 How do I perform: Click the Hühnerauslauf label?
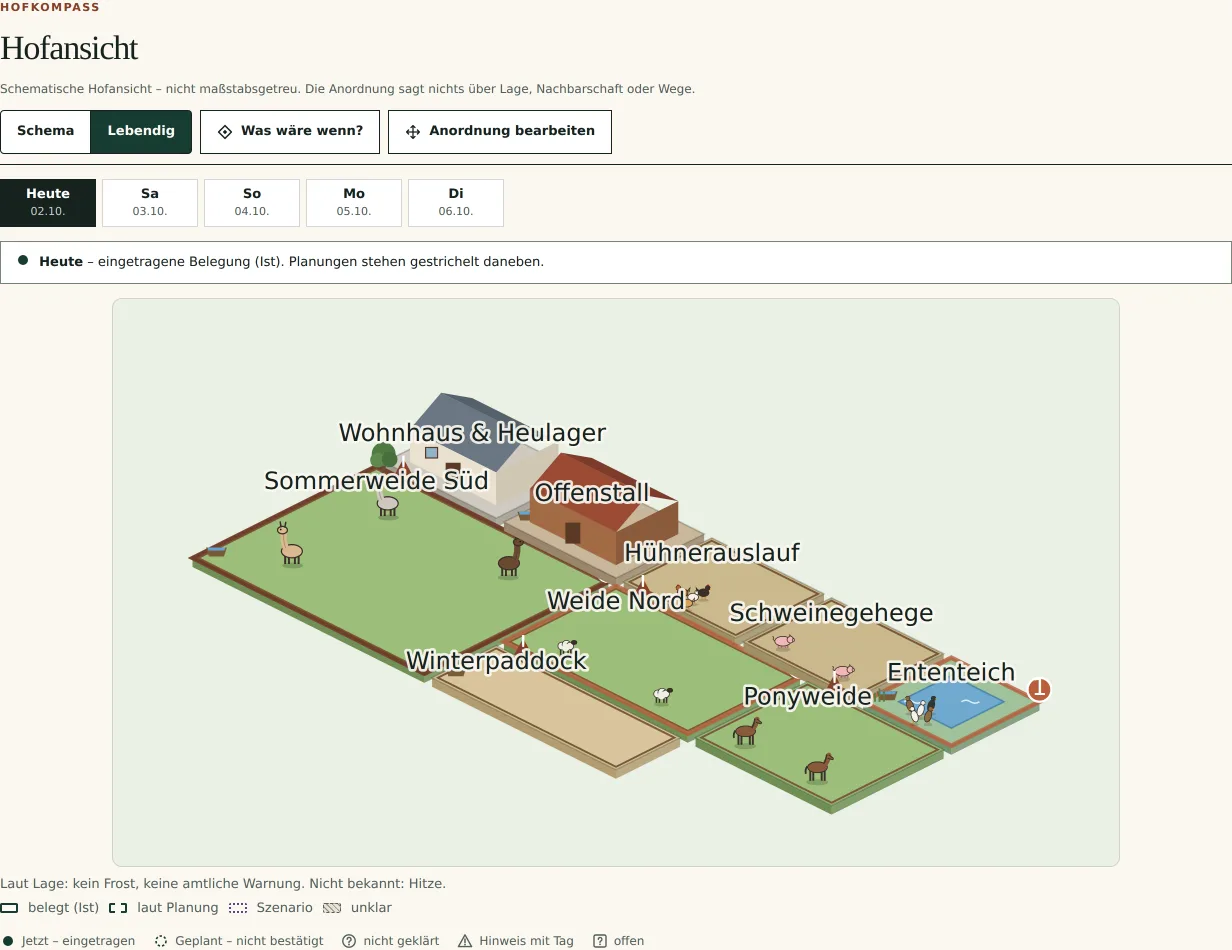coord(712,553)
